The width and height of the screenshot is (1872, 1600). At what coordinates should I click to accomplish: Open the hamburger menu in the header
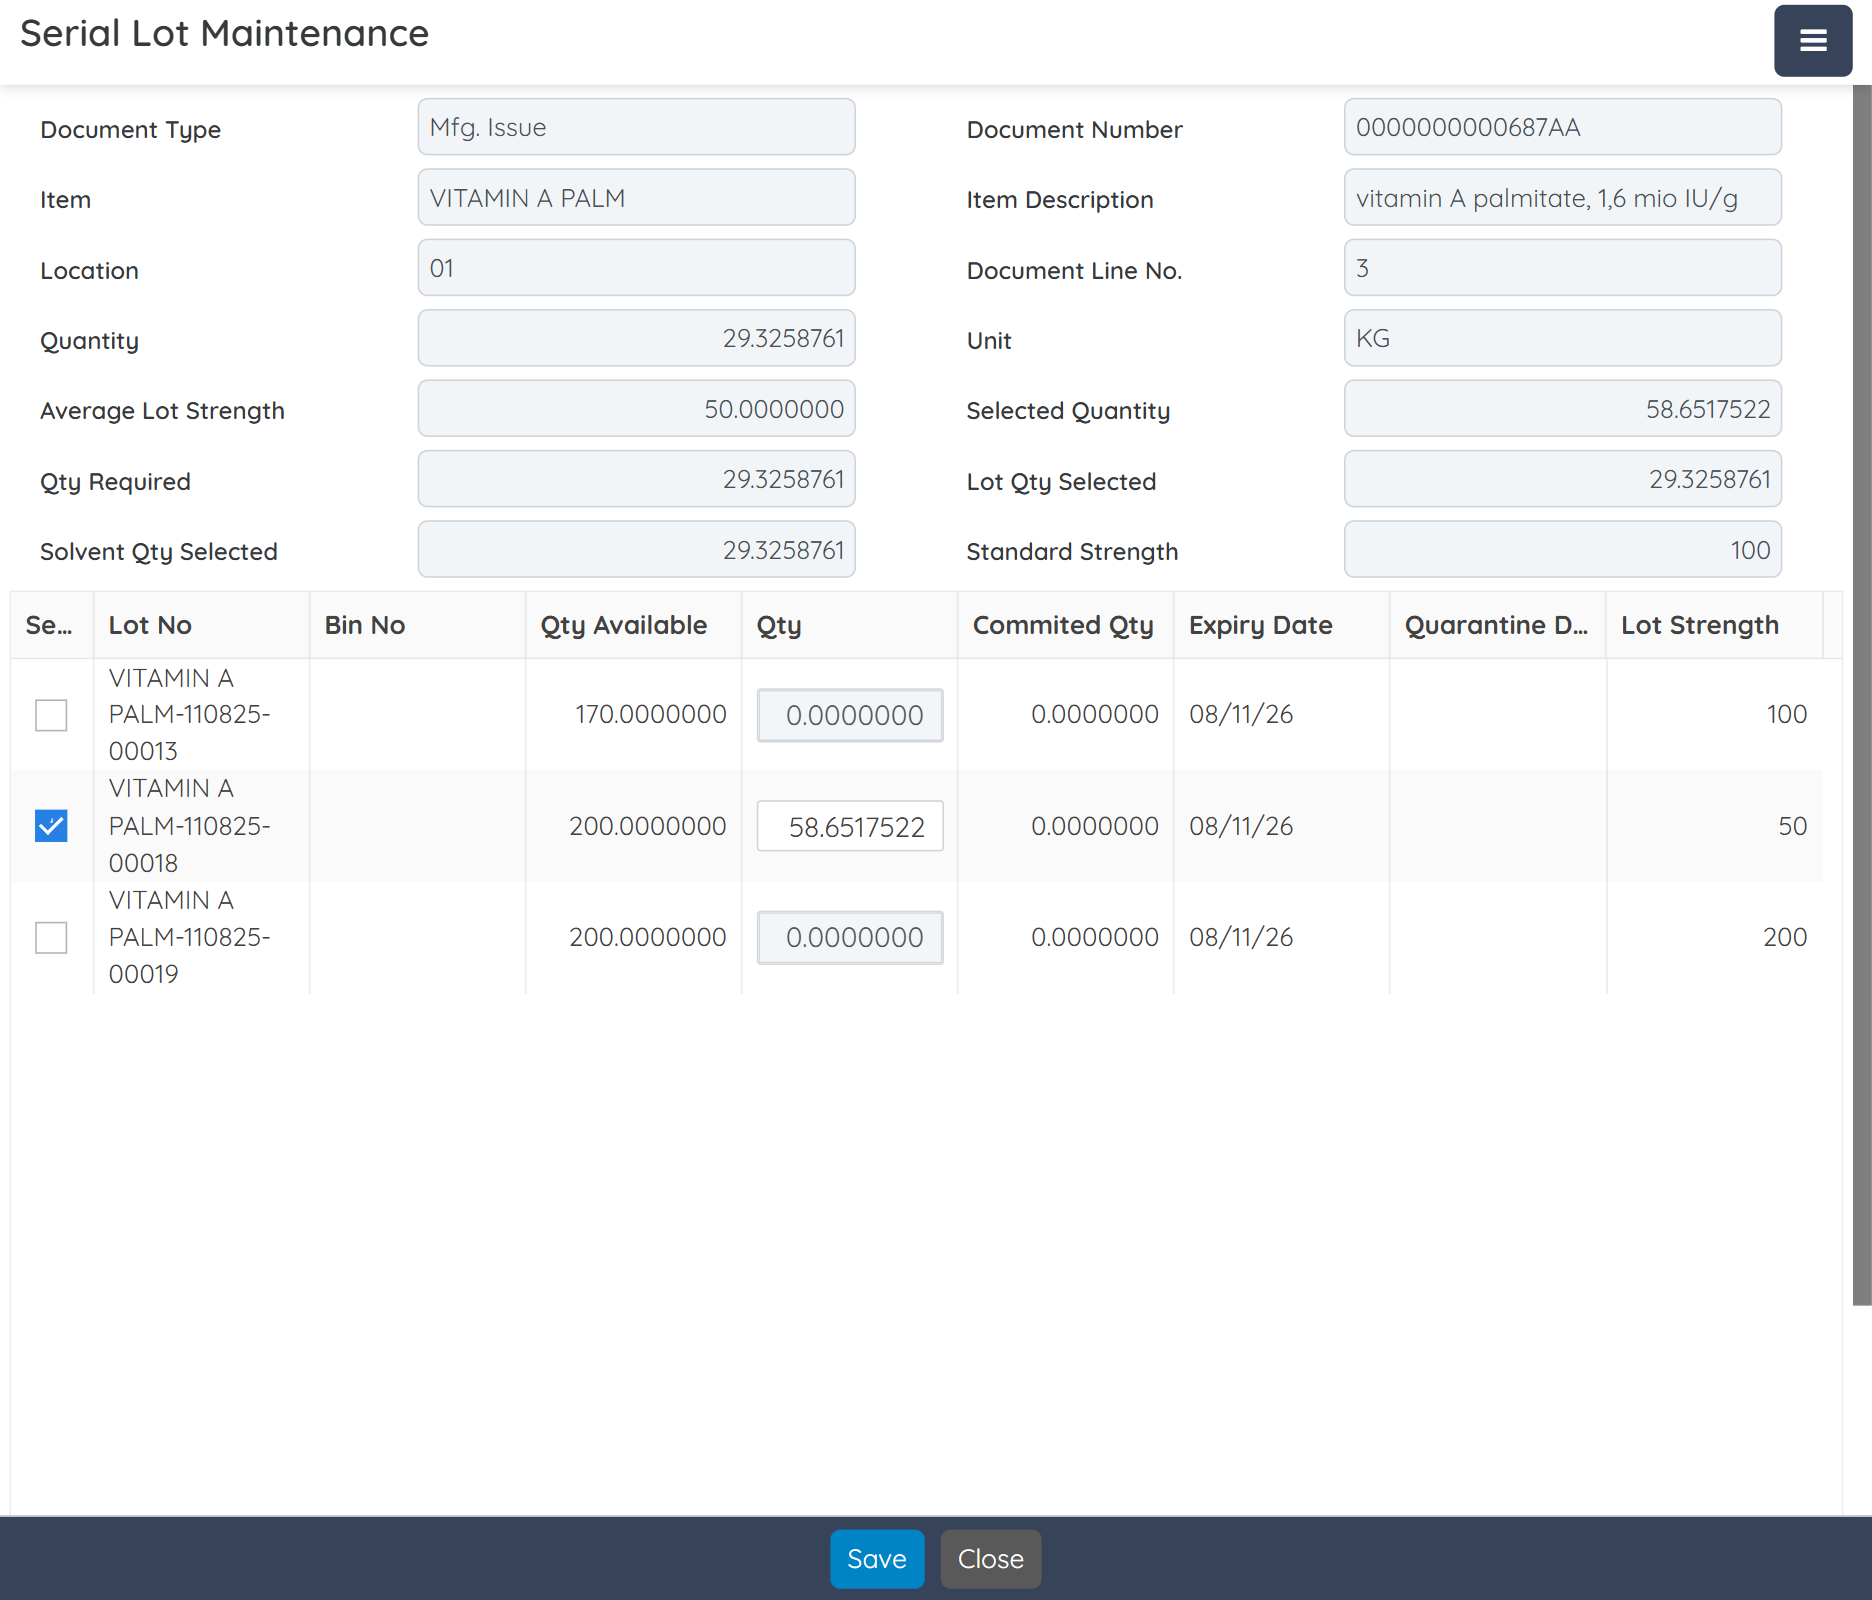[x=1812, y=41]
